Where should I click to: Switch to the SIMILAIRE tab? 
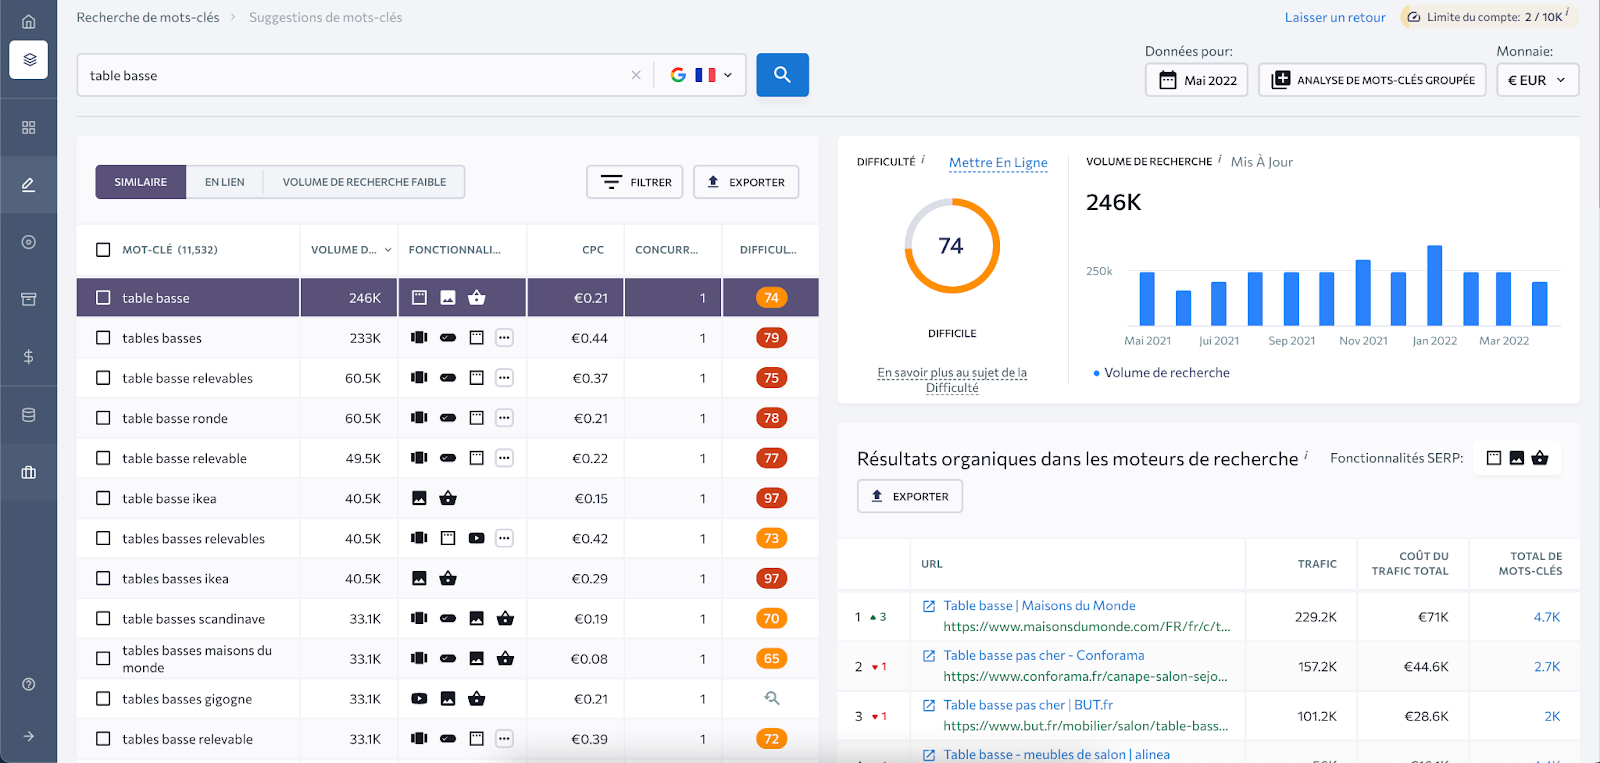[x=141, y=182]
